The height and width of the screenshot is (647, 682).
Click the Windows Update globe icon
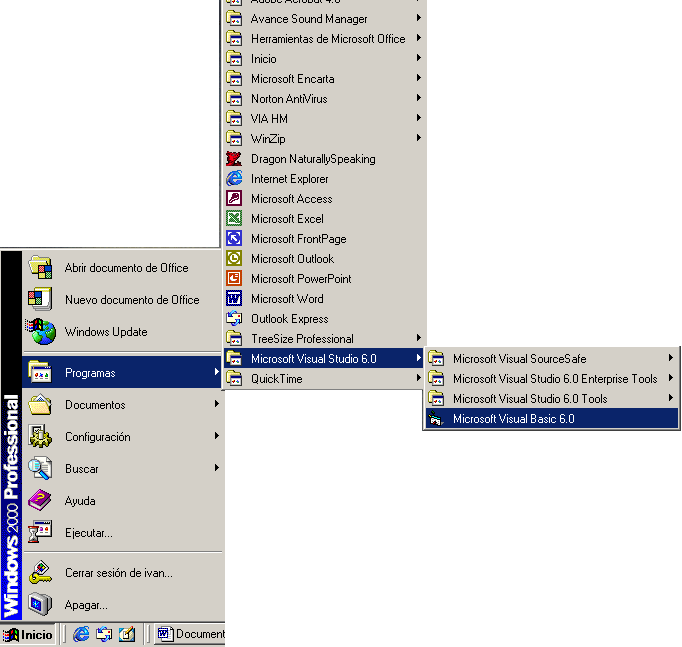(x=40, y=332)
